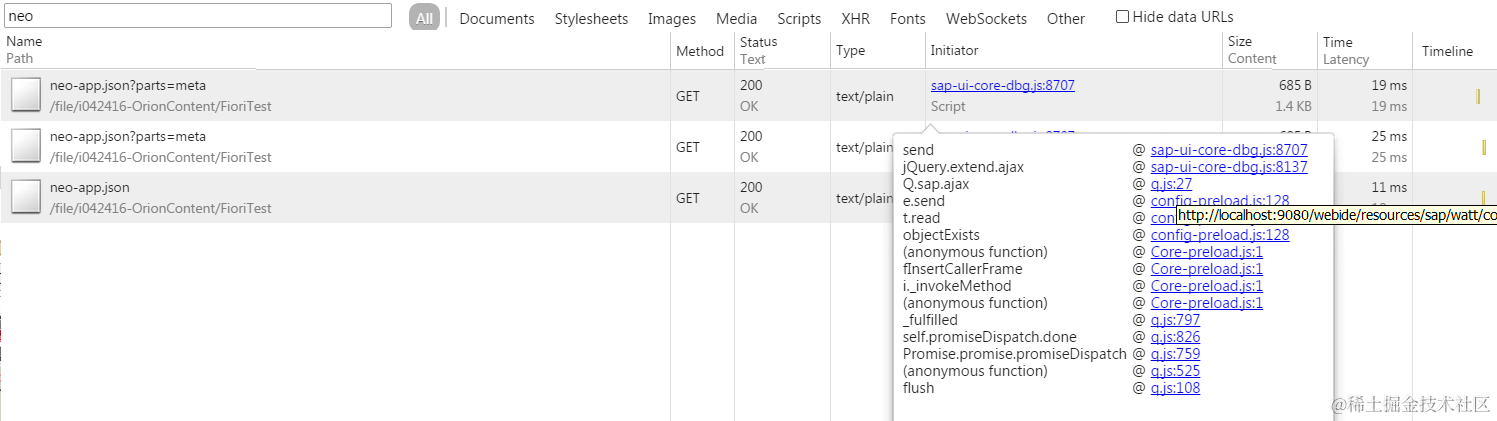Open q.js:27 link for Q.sap.ajax
This screenshot has width=1497, height=421.
[1171, 184]
